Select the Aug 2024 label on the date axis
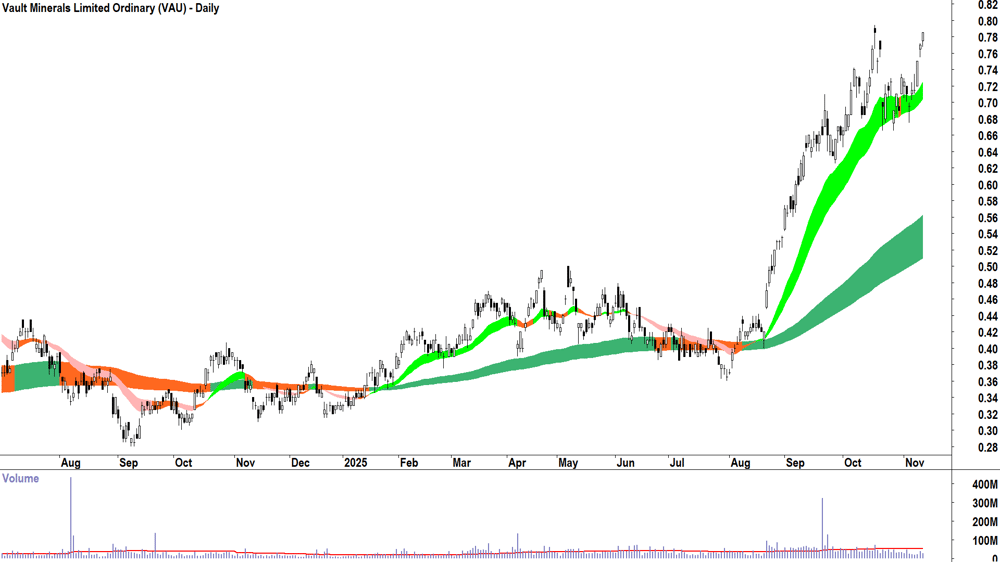1000x562 pixels. (70, 462)
